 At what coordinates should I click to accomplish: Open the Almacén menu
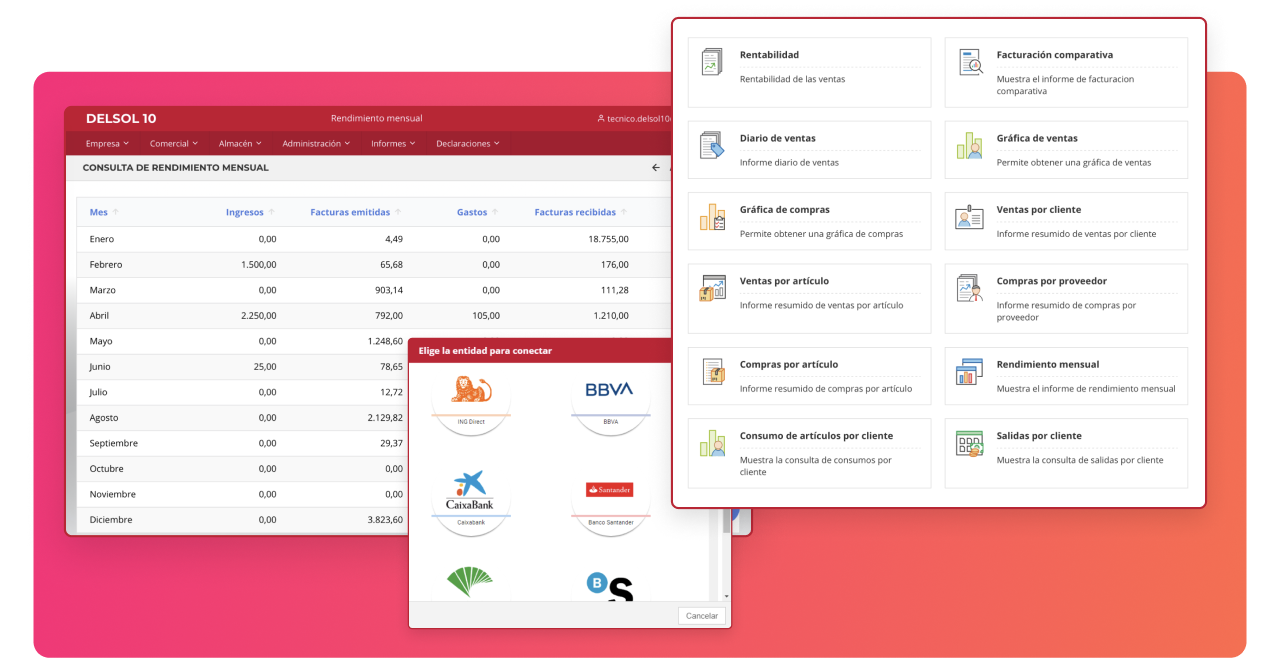tap(240, 144)
